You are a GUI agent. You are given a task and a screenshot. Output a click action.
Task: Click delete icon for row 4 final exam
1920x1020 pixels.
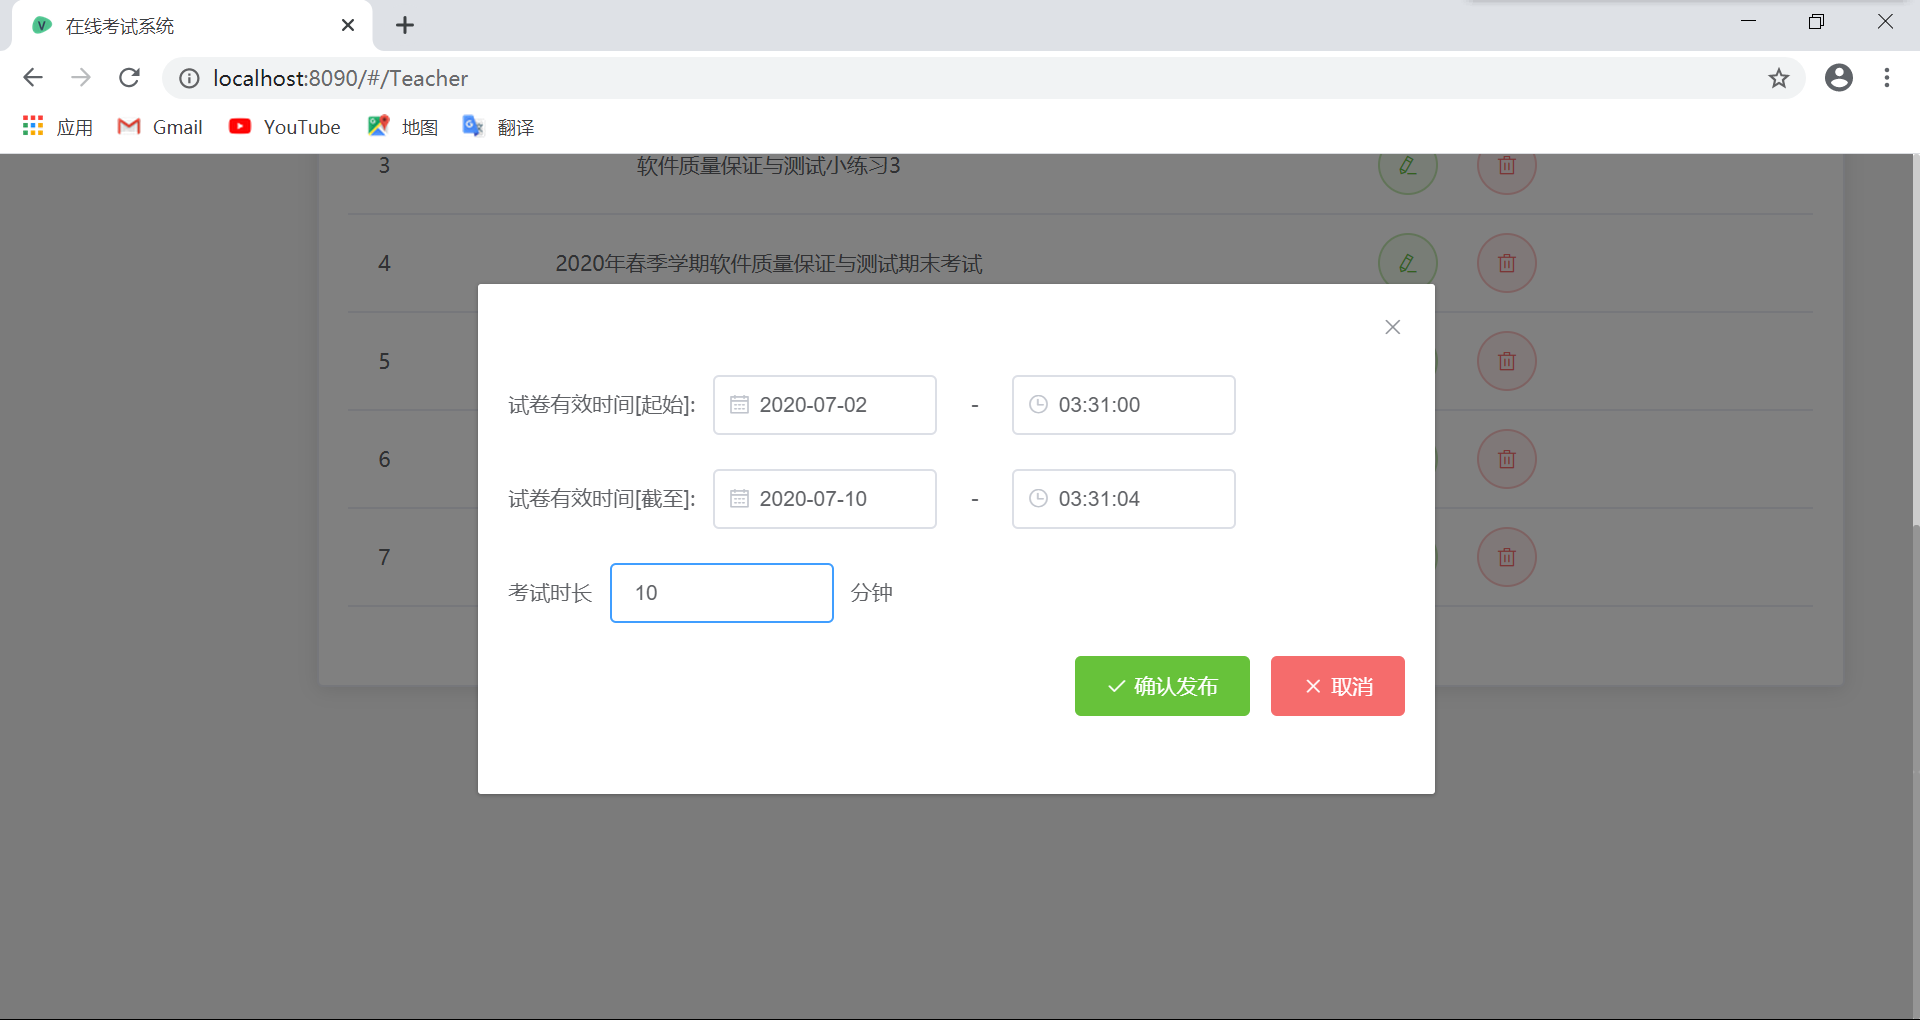1506,263
